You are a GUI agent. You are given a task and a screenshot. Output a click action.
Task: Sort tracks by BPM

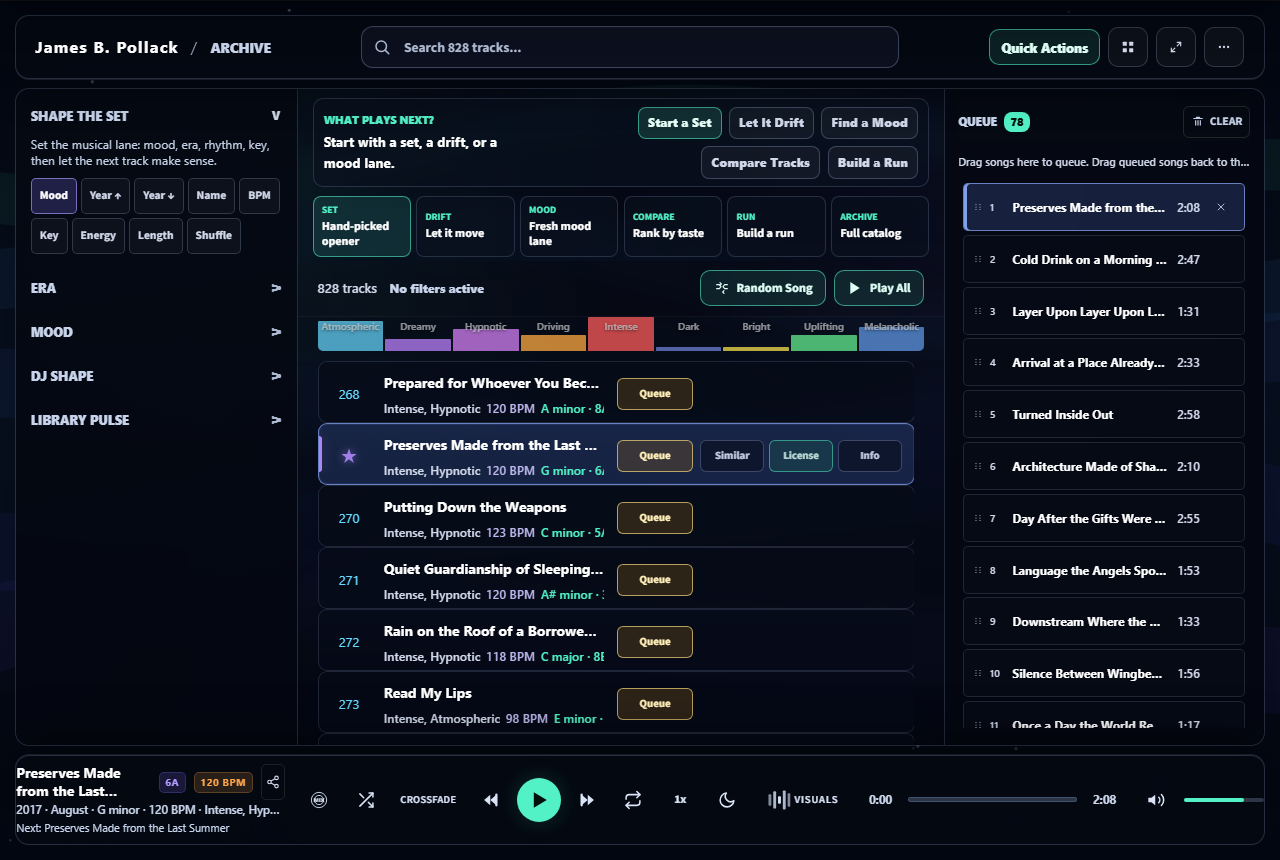point(259,196)
